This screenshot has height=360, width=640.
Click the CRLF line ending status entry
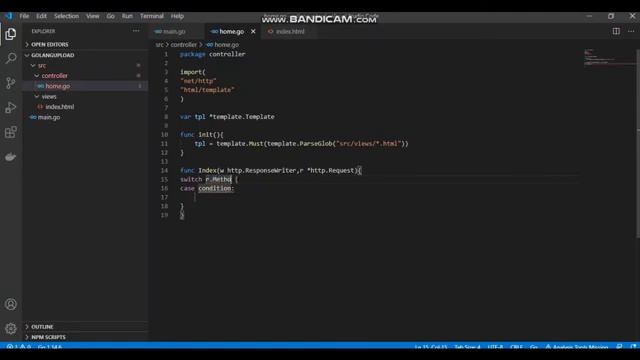click(516, 347)
